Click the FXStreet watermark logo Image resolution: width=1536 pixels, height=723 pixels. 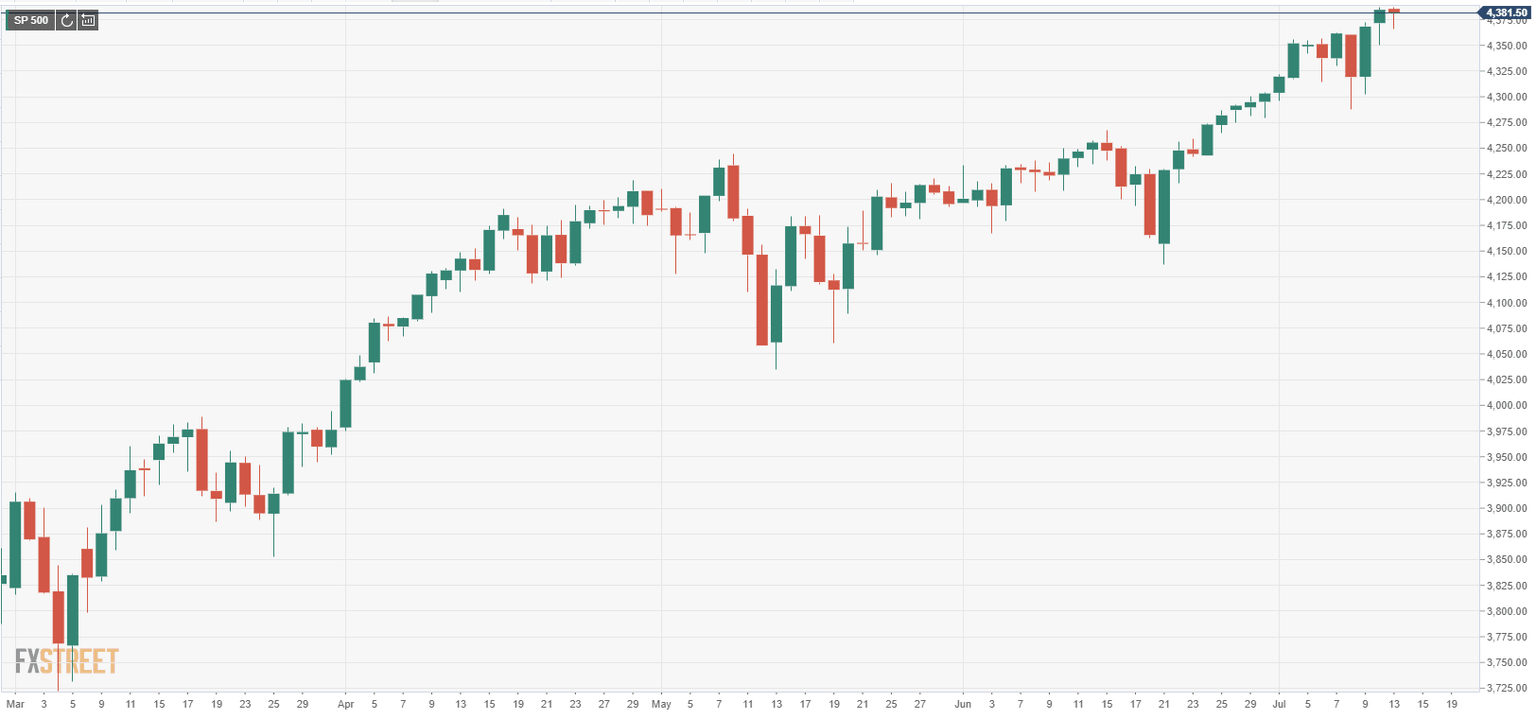click(x=67, y=661)
